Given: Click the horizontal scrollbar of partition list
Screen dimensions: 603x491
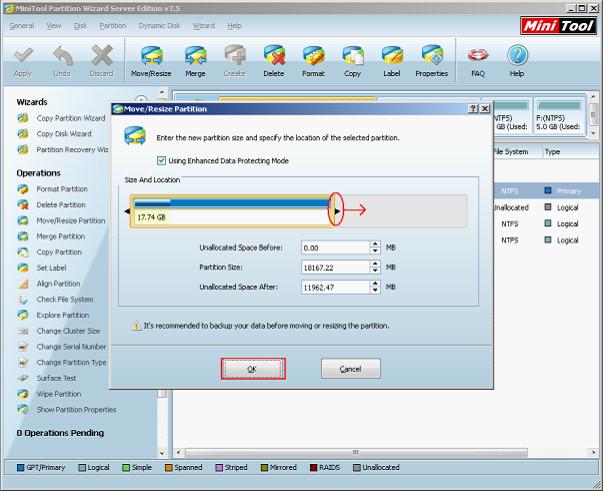Looking at the screenshot, I should click(356, 452).
